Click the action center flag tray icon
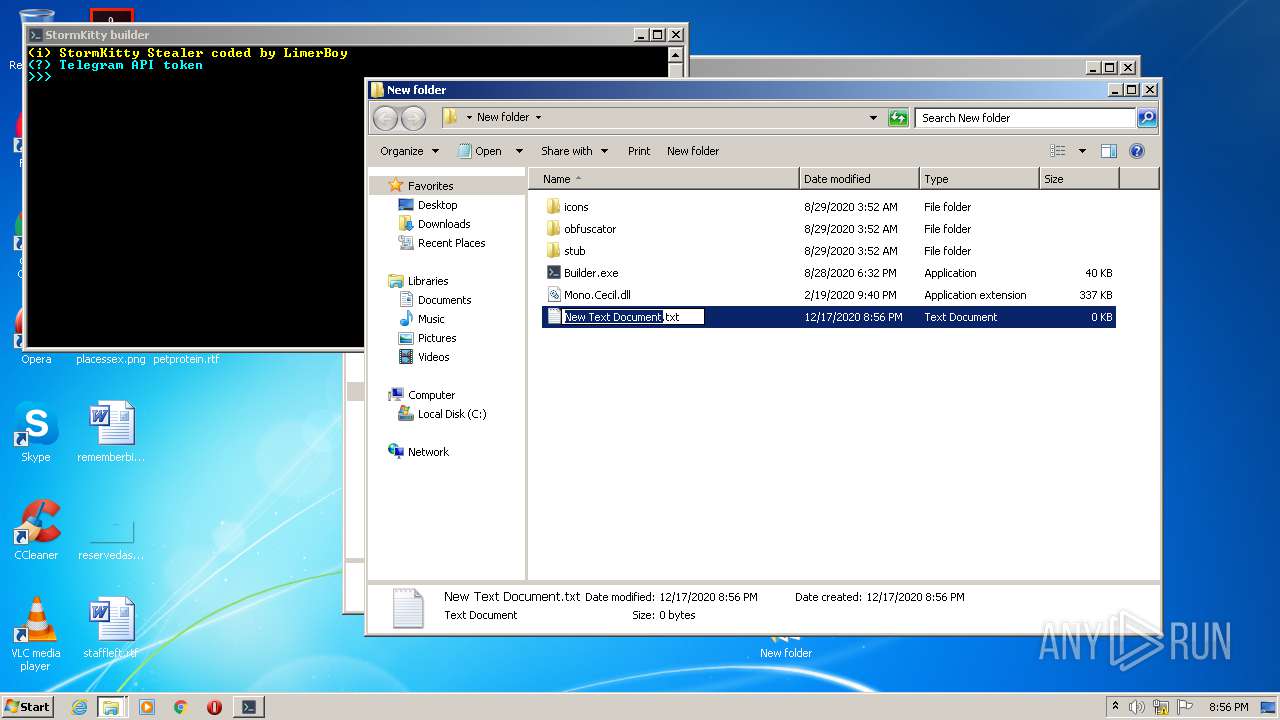This screenshot has width=1280, height=720. pos(1185,707)
